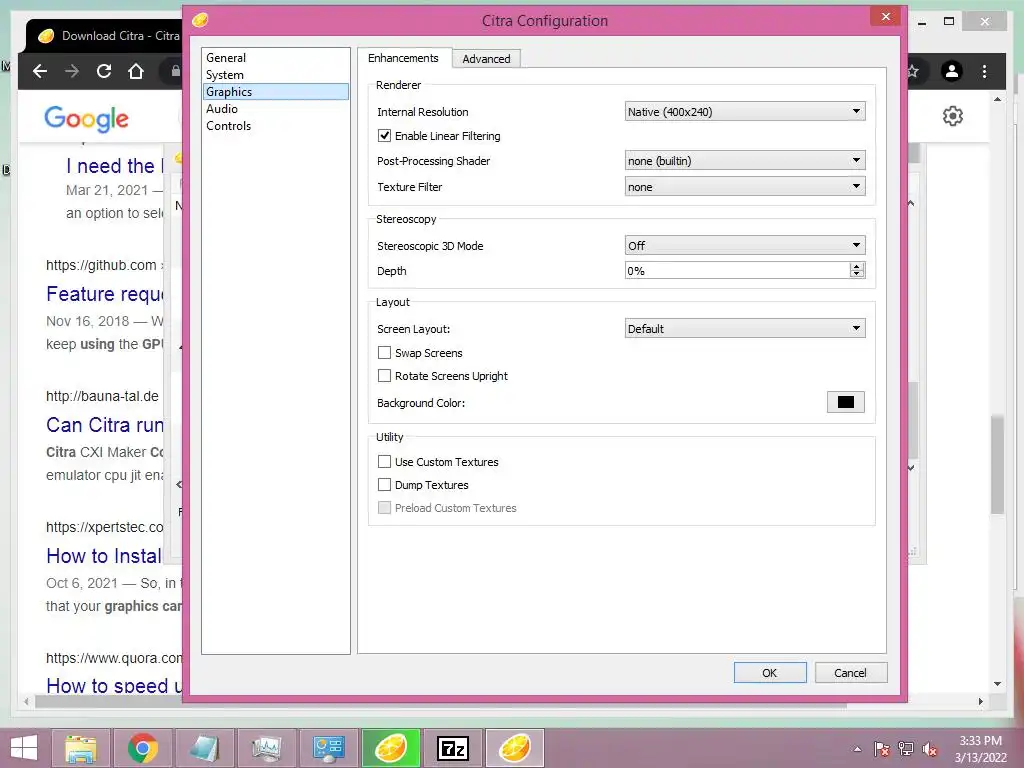Open the notepad-style taskbar icon
The image size is (1024, 768).
(x=205, y=748)
